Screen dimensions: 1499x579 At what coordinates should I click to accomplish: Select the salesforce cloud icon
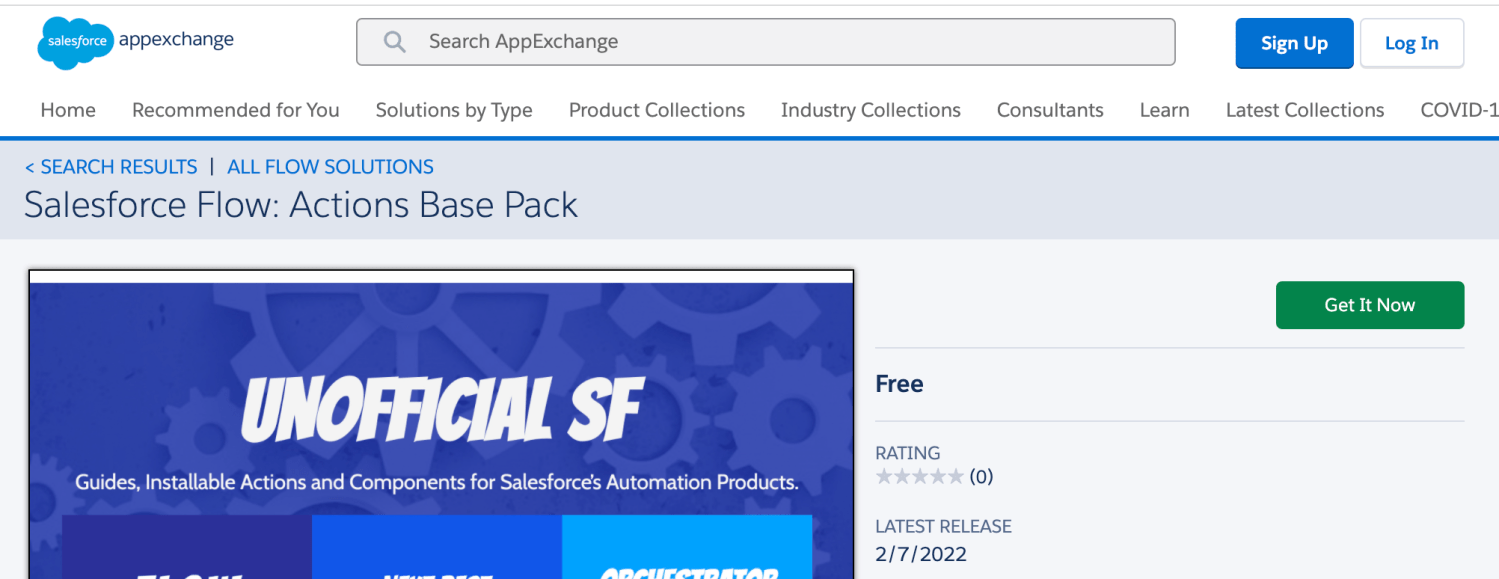pyautogui.click(x=74, y=42)
